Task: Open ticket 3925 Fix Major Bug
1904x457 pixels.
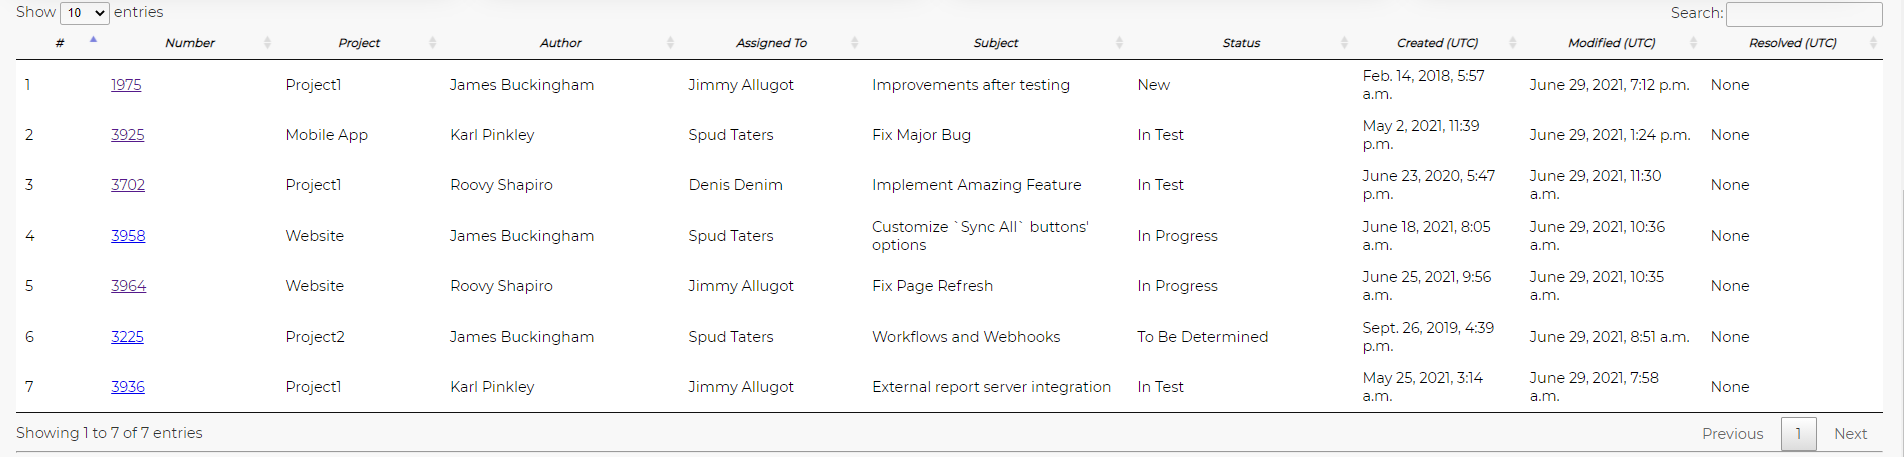Action: 127,135
